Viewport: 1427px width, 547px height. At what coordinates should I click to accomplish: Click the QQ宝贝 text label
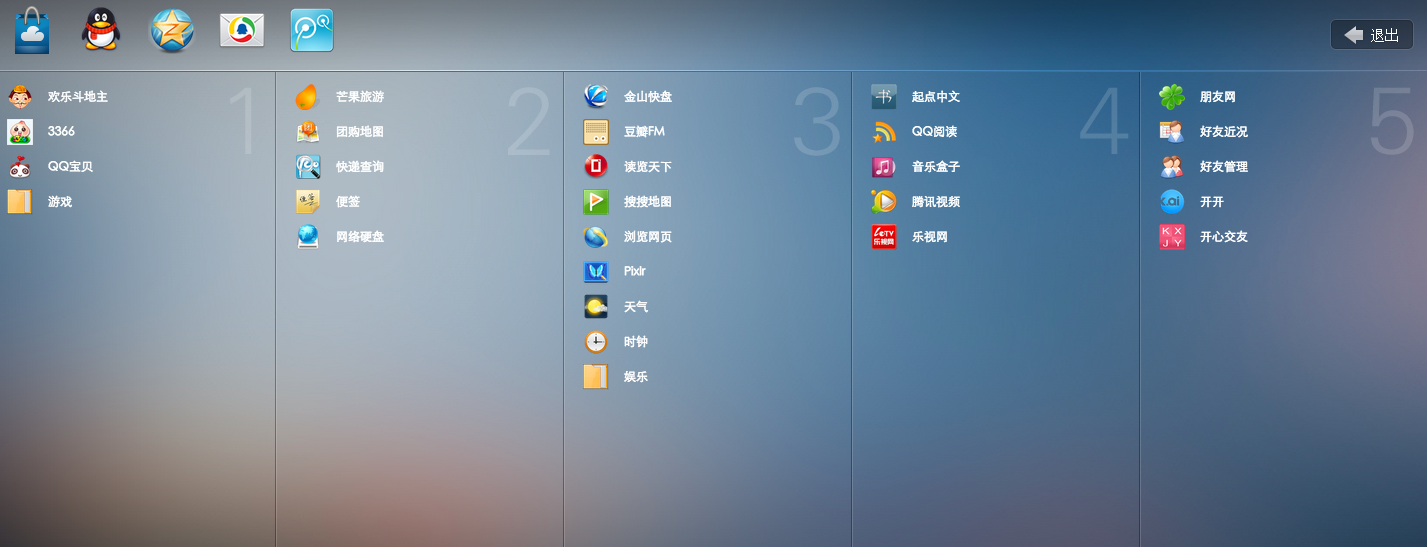point(70,167)
